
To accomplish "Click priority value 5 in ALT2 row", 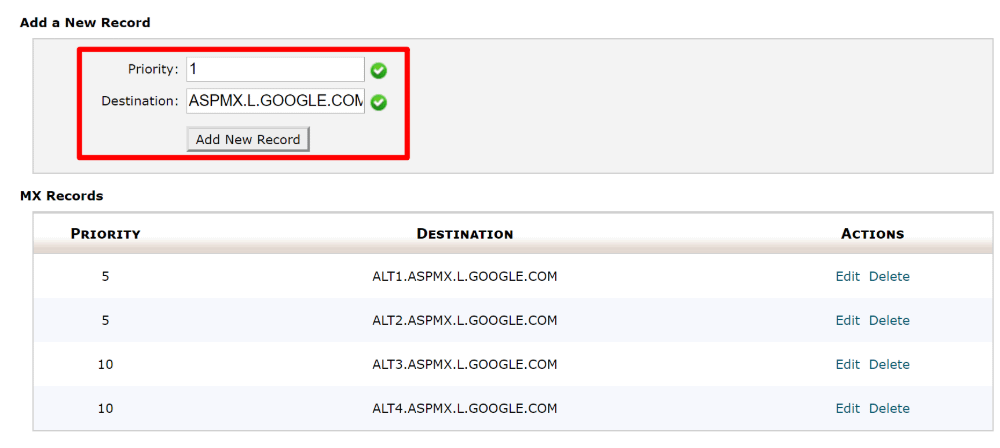I will (x=105, y=320).
